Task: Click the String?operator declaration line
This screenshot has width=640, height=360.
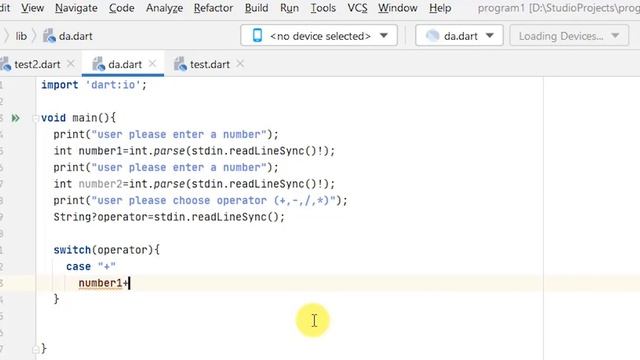Action: [169, 217]
